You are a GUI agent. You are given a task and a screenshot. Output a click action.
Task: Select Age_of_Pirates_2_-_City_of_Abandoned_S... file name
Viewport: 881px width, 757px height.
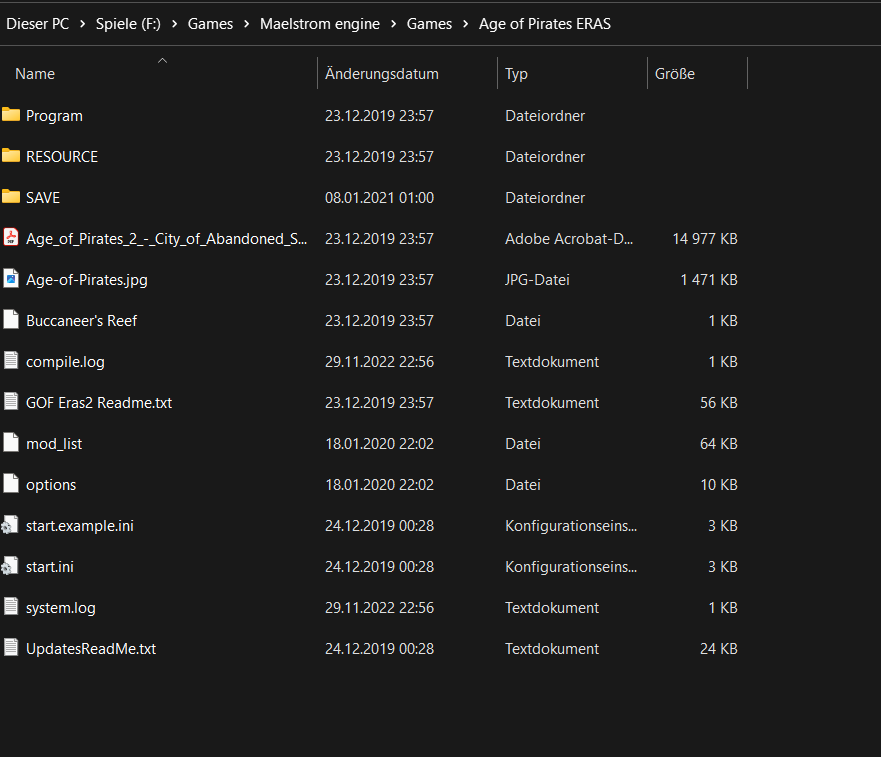pyautogui.click(x=166, y=239)
